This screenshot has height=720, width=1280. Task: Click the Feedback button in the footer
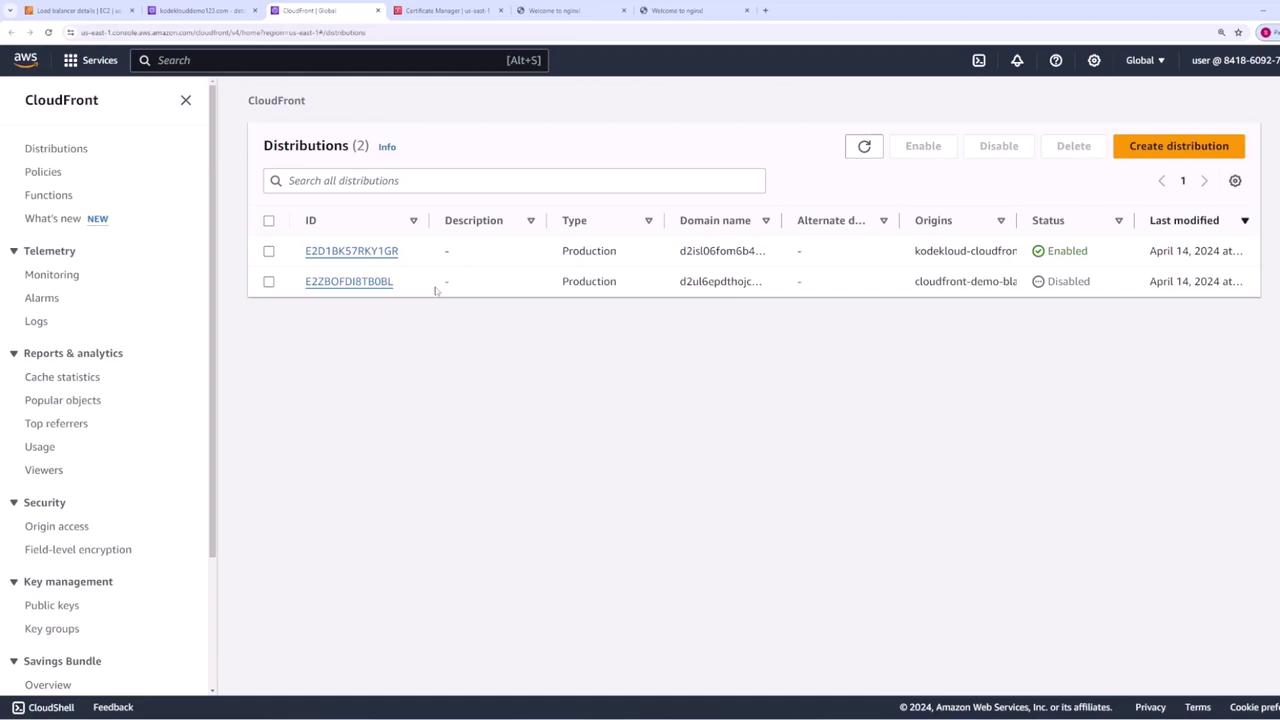coord(113,707)
